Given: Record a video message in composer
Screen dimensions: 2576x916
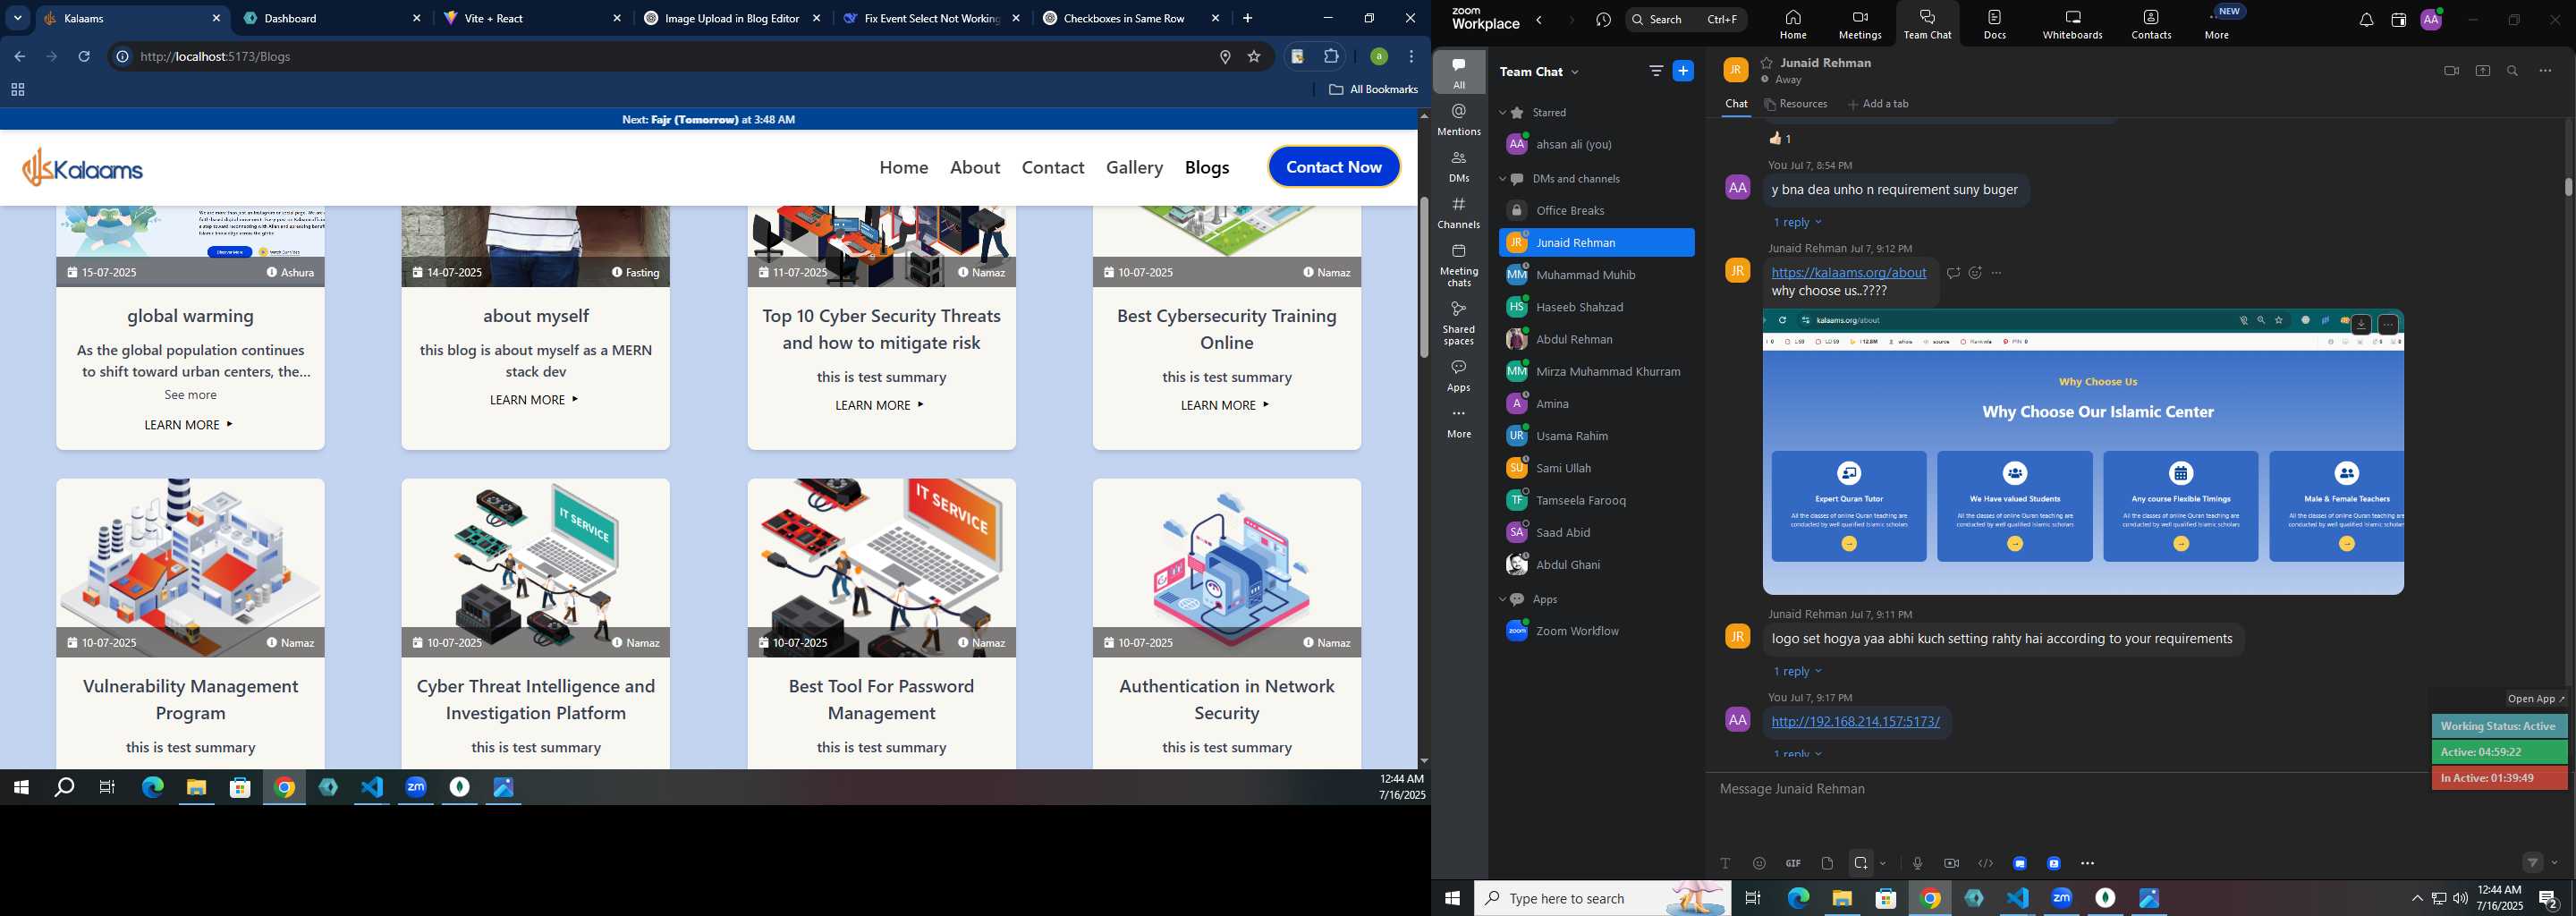Looking at the screenshot, I should tap(1951, 863).
